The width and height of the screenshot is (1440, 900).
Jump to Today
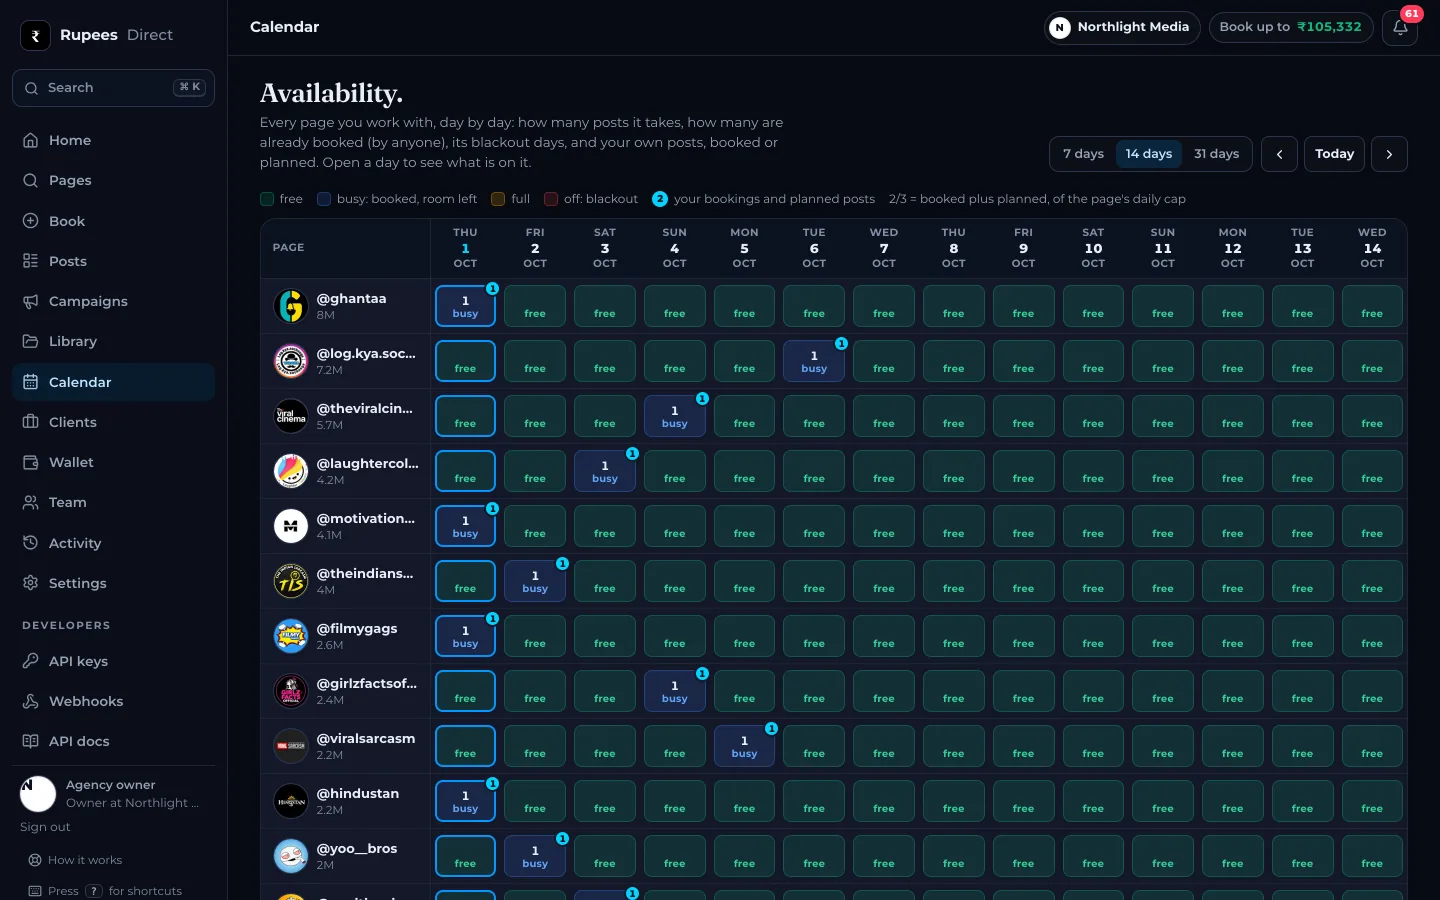[1334, 154]
